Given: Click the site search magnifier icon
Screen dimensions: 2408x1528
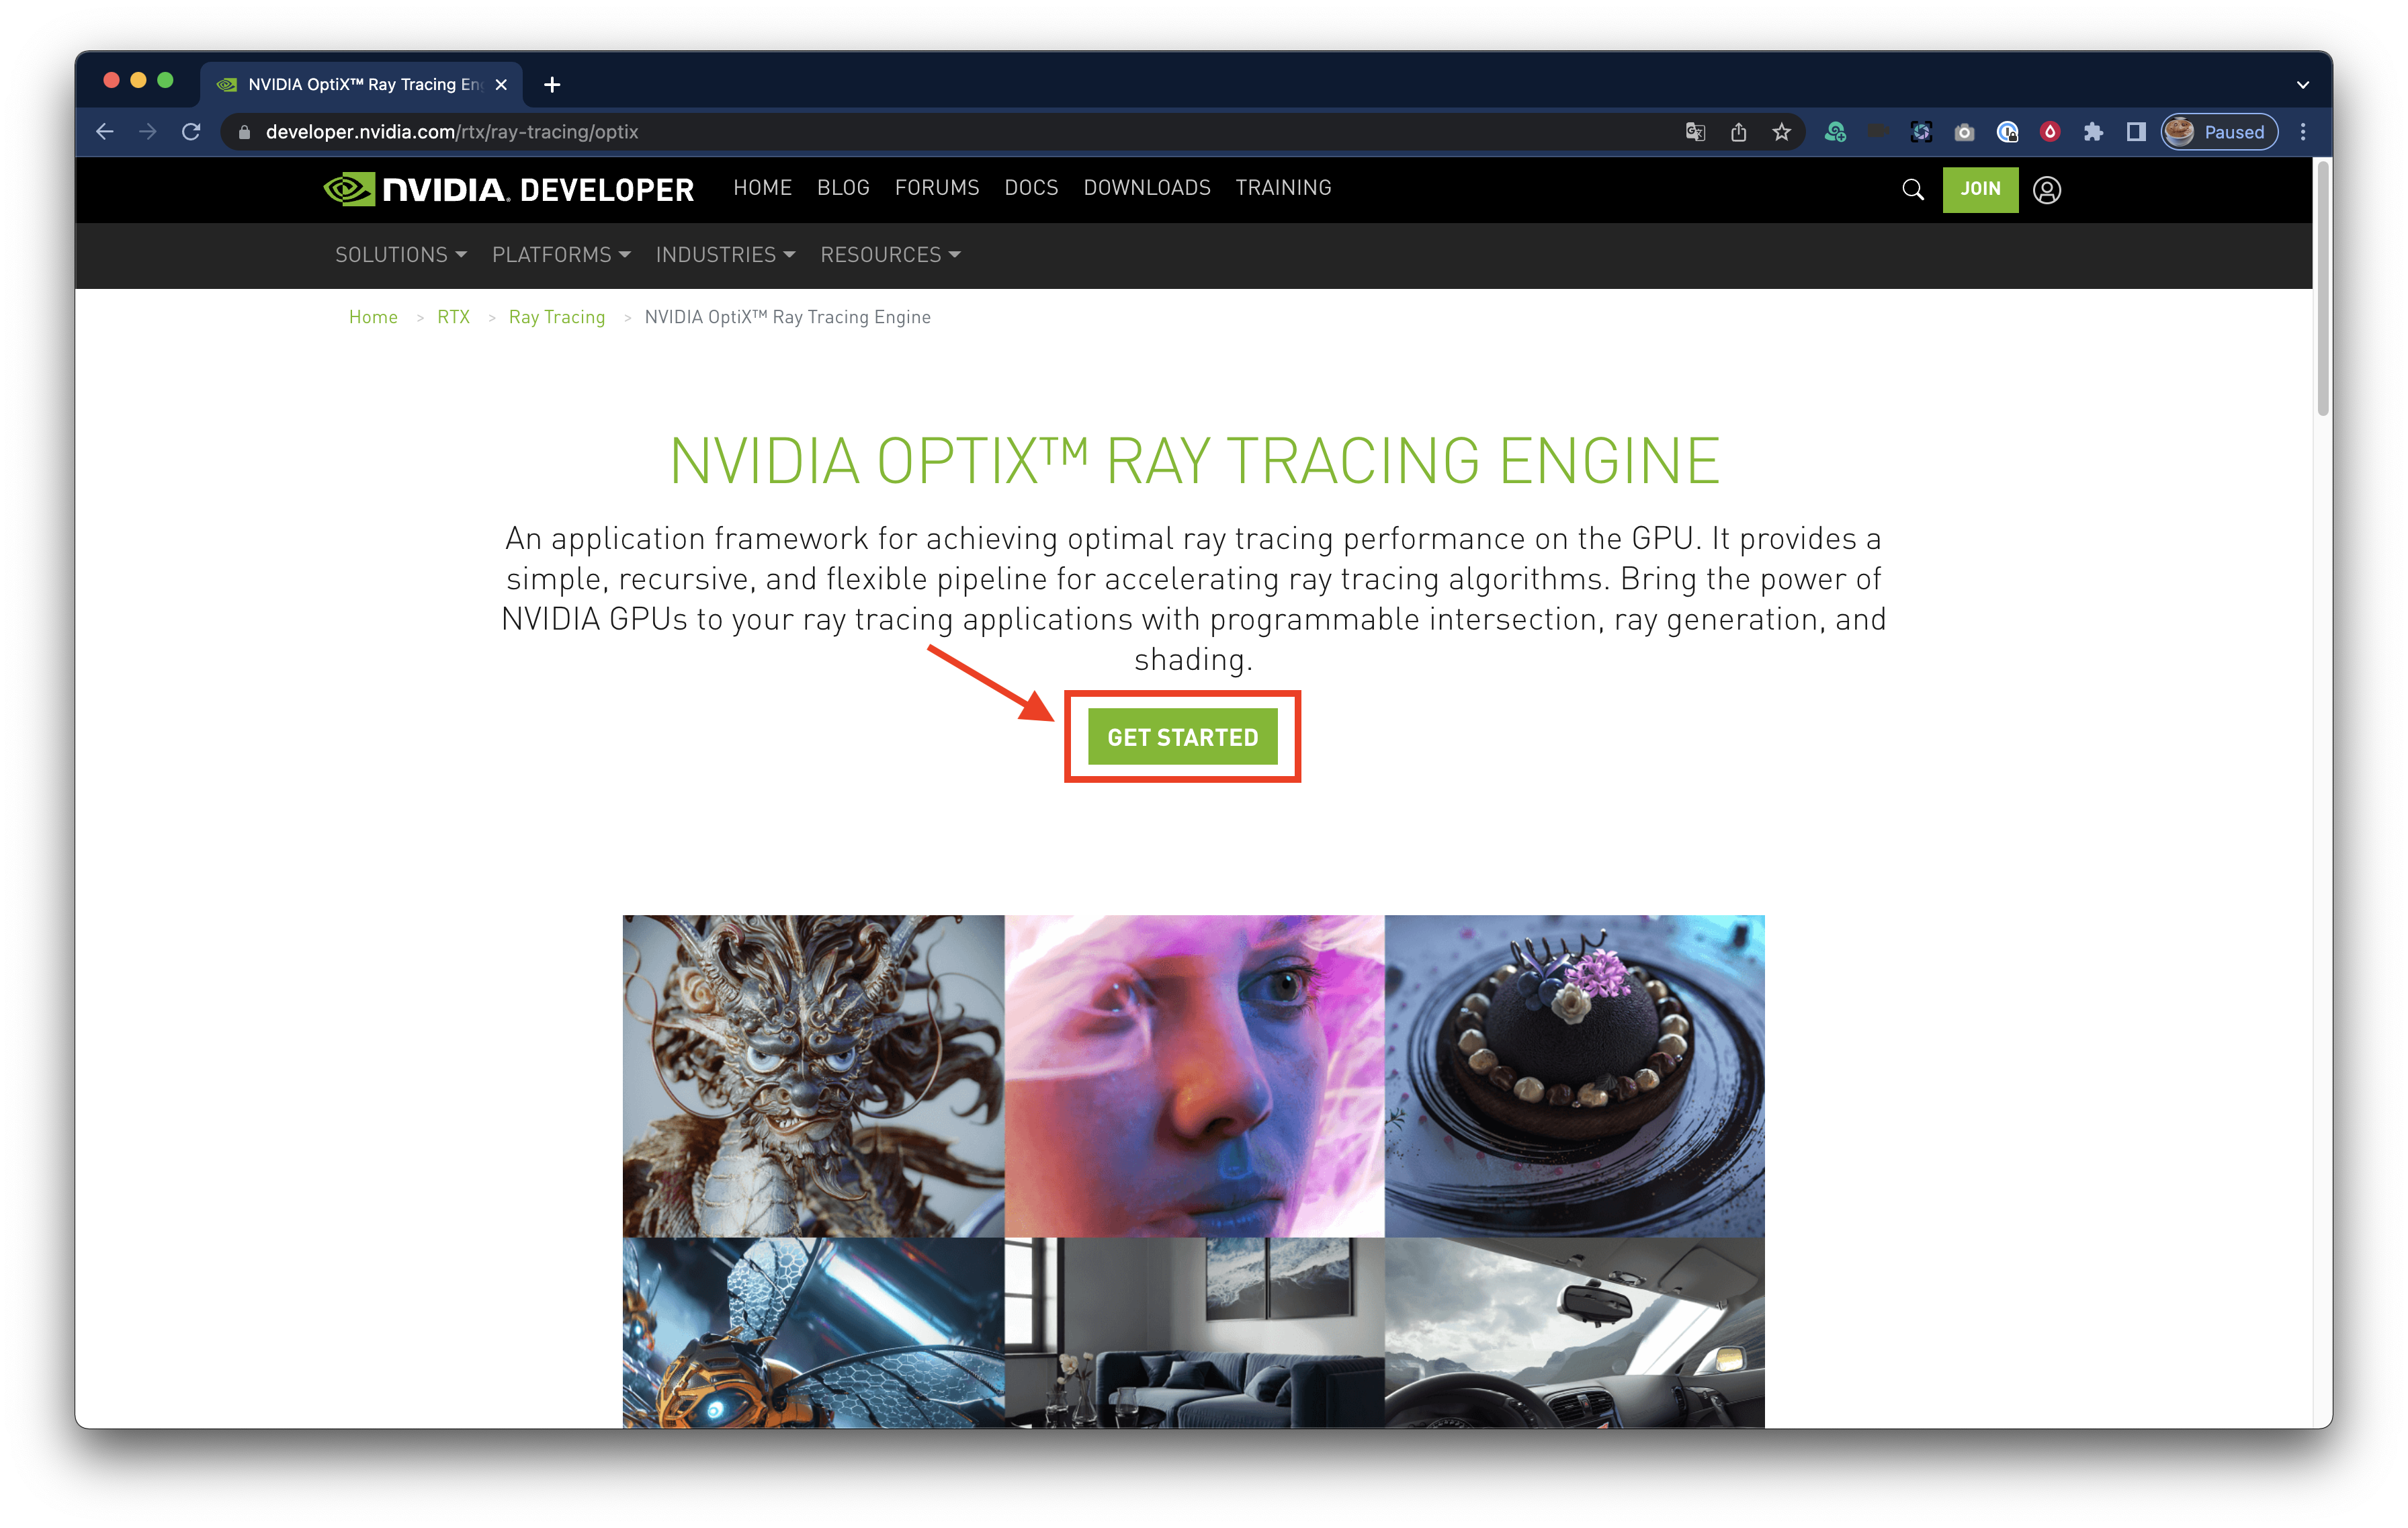Looking at the screenshot, I should point(1912,190).
